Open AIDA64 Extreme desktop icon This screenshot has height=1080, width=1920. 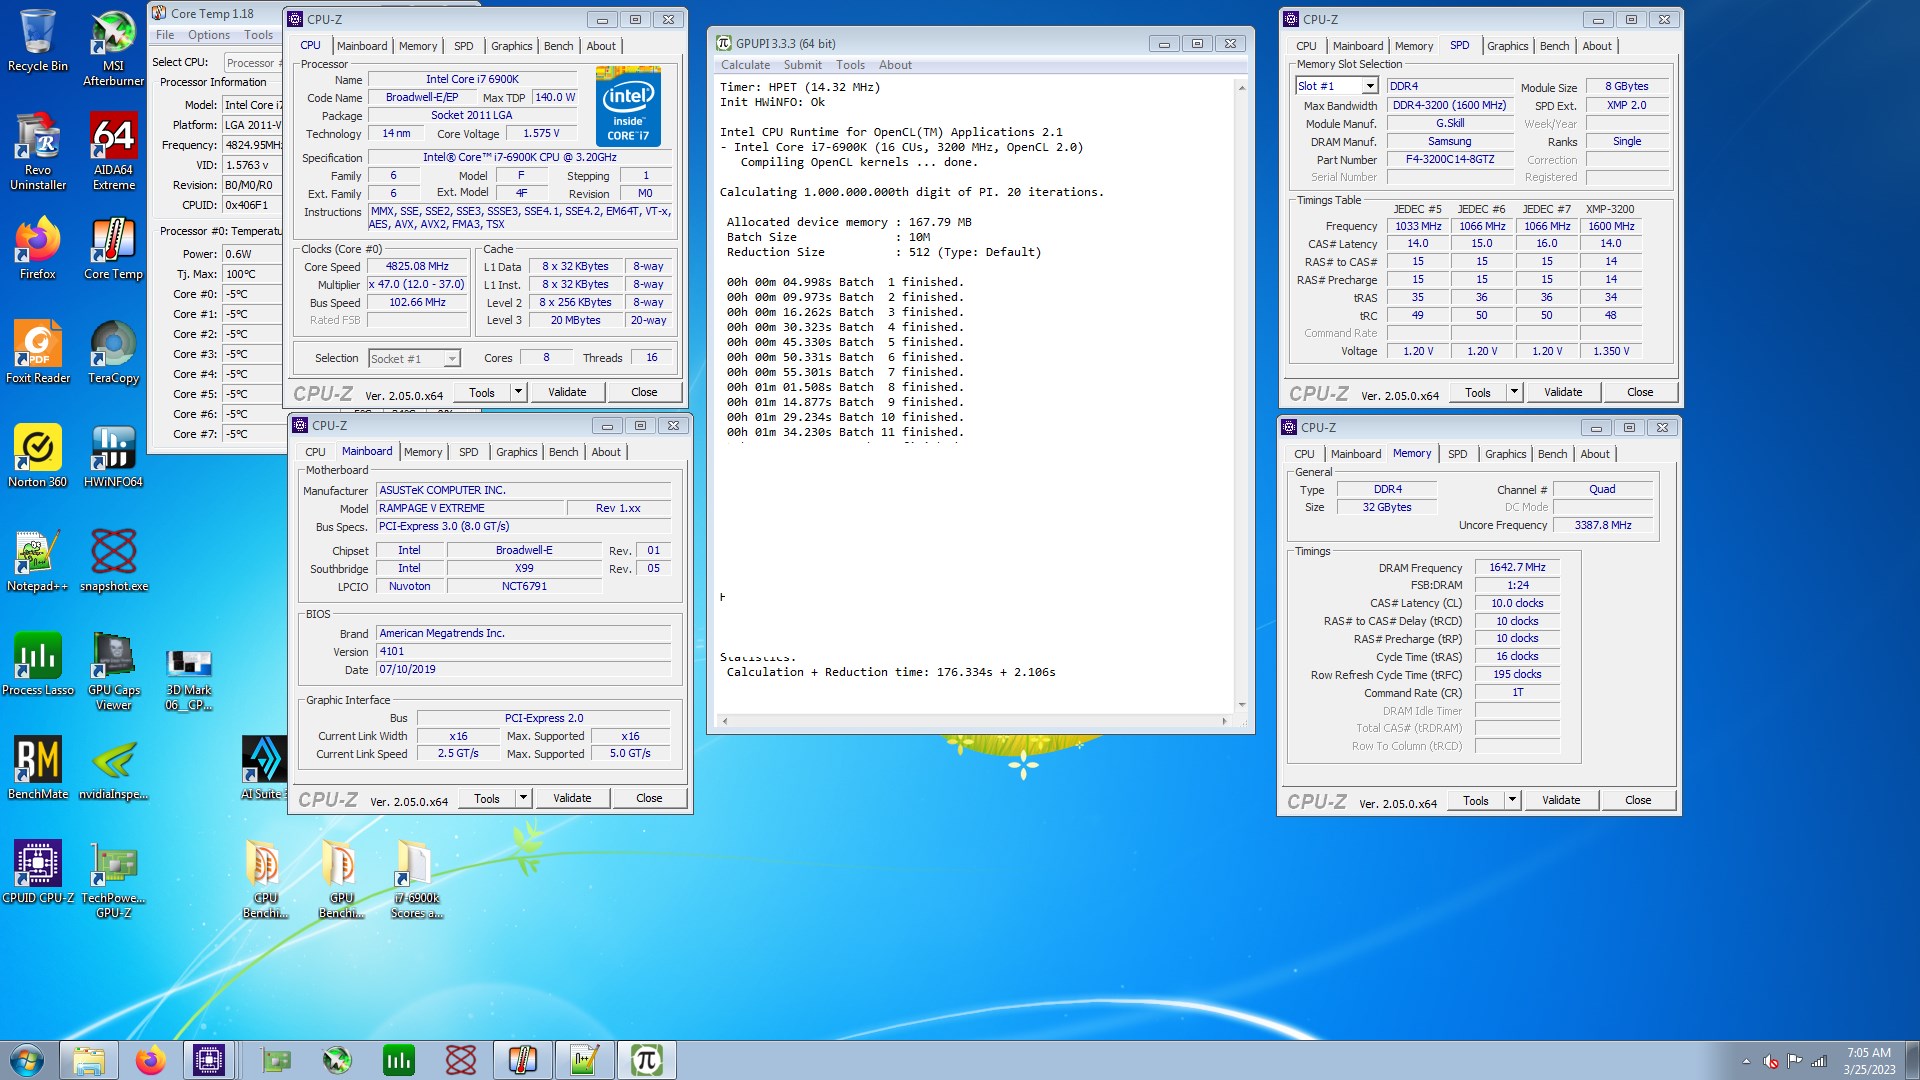point(113,151)
